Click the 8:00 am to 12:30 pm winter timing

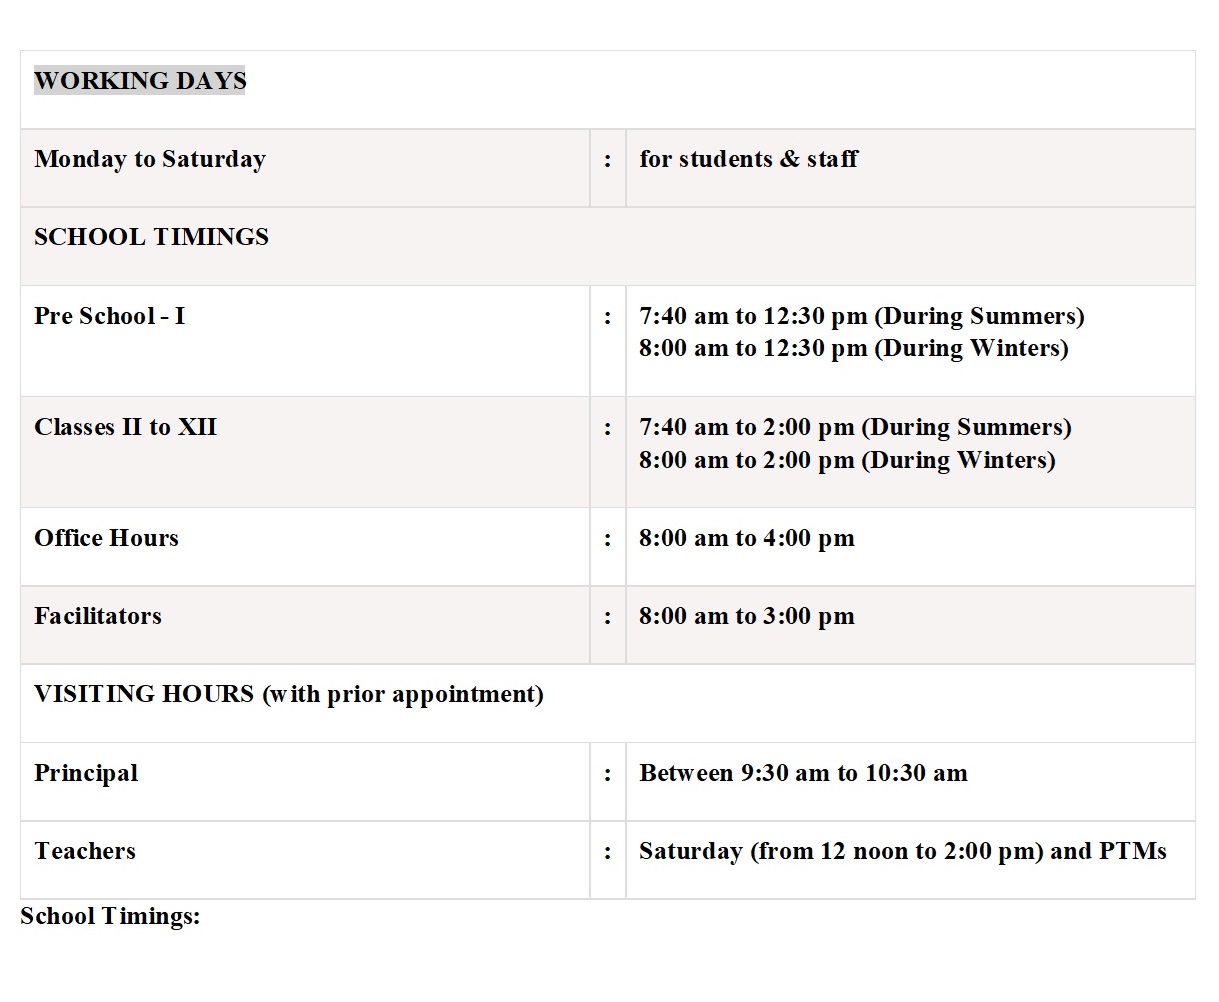click(x=853, y=348)
